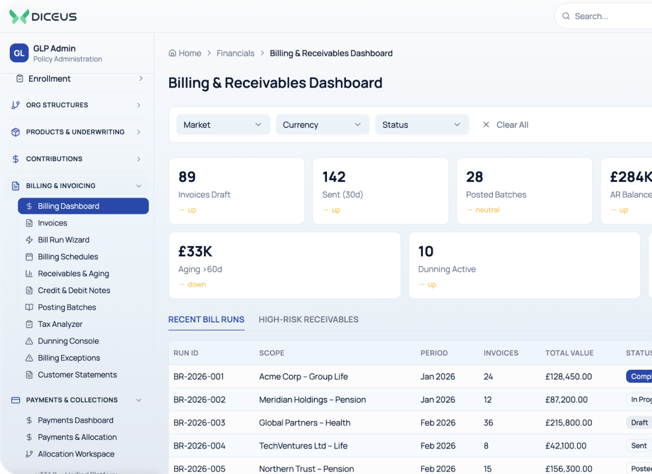Switch to Recent Bill Runs tab

(206, 319)
